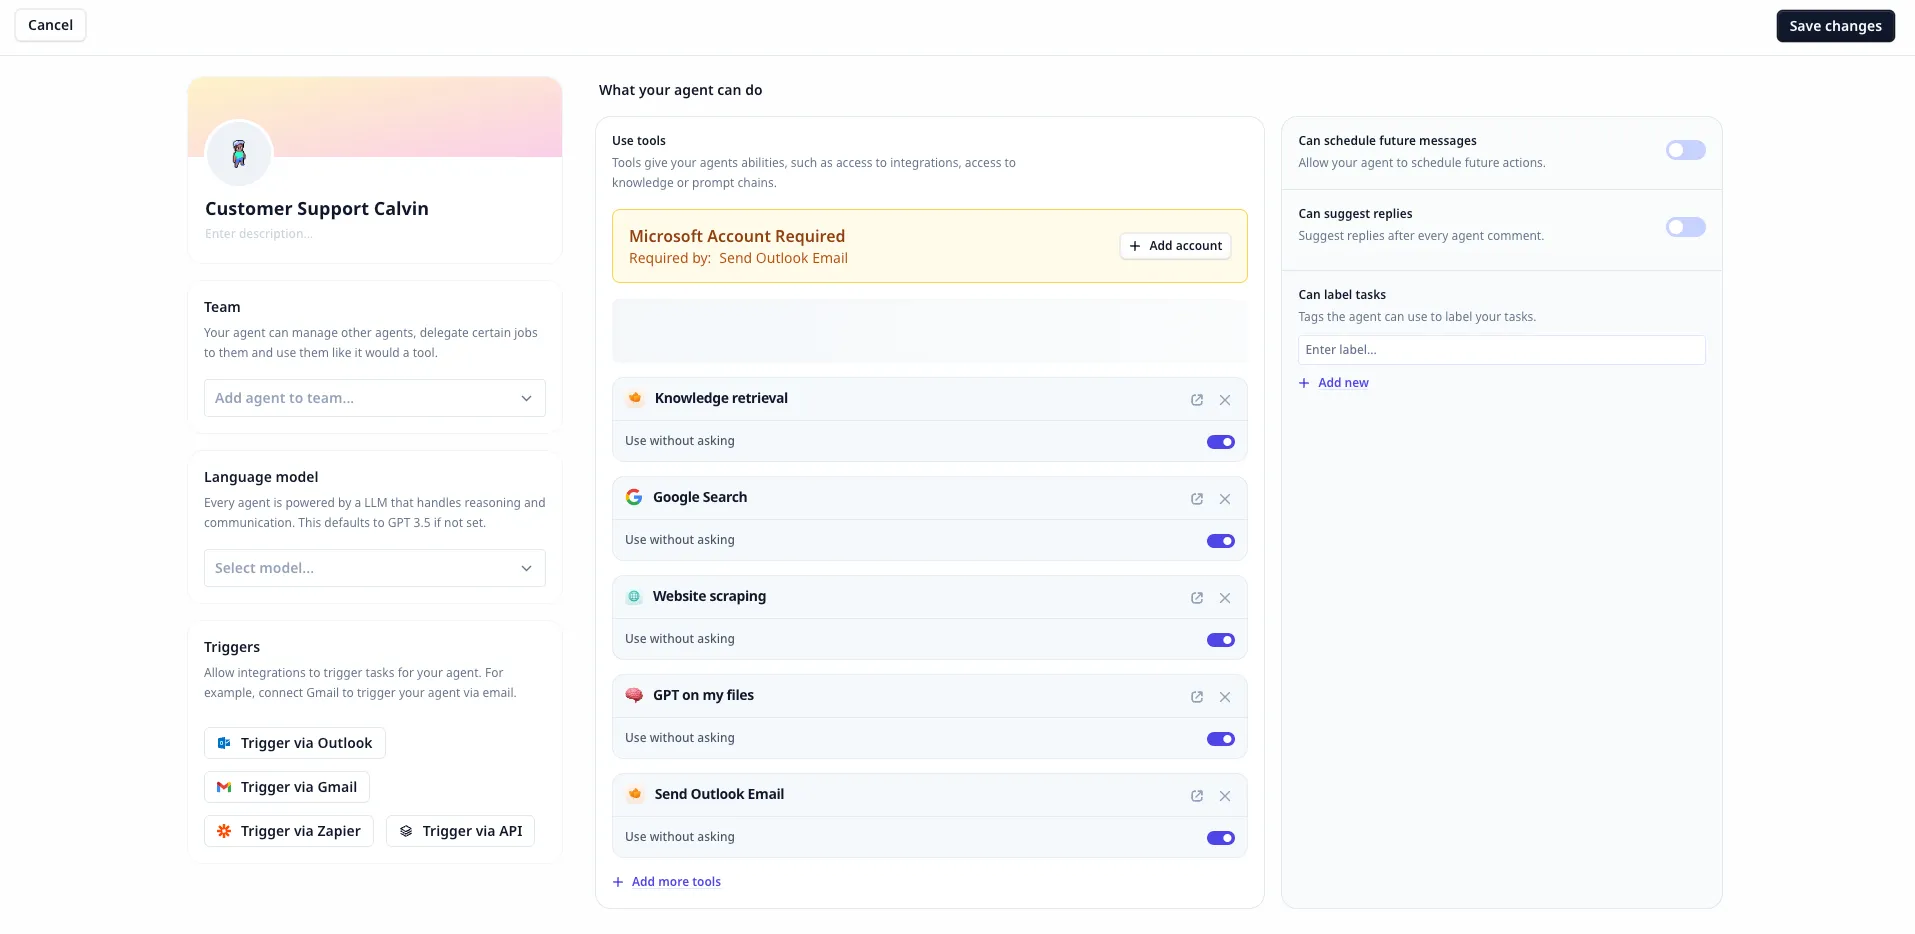Open Google Search tool external link icon
Viewport: 1915px width, 934px height.
point(1196,499)
